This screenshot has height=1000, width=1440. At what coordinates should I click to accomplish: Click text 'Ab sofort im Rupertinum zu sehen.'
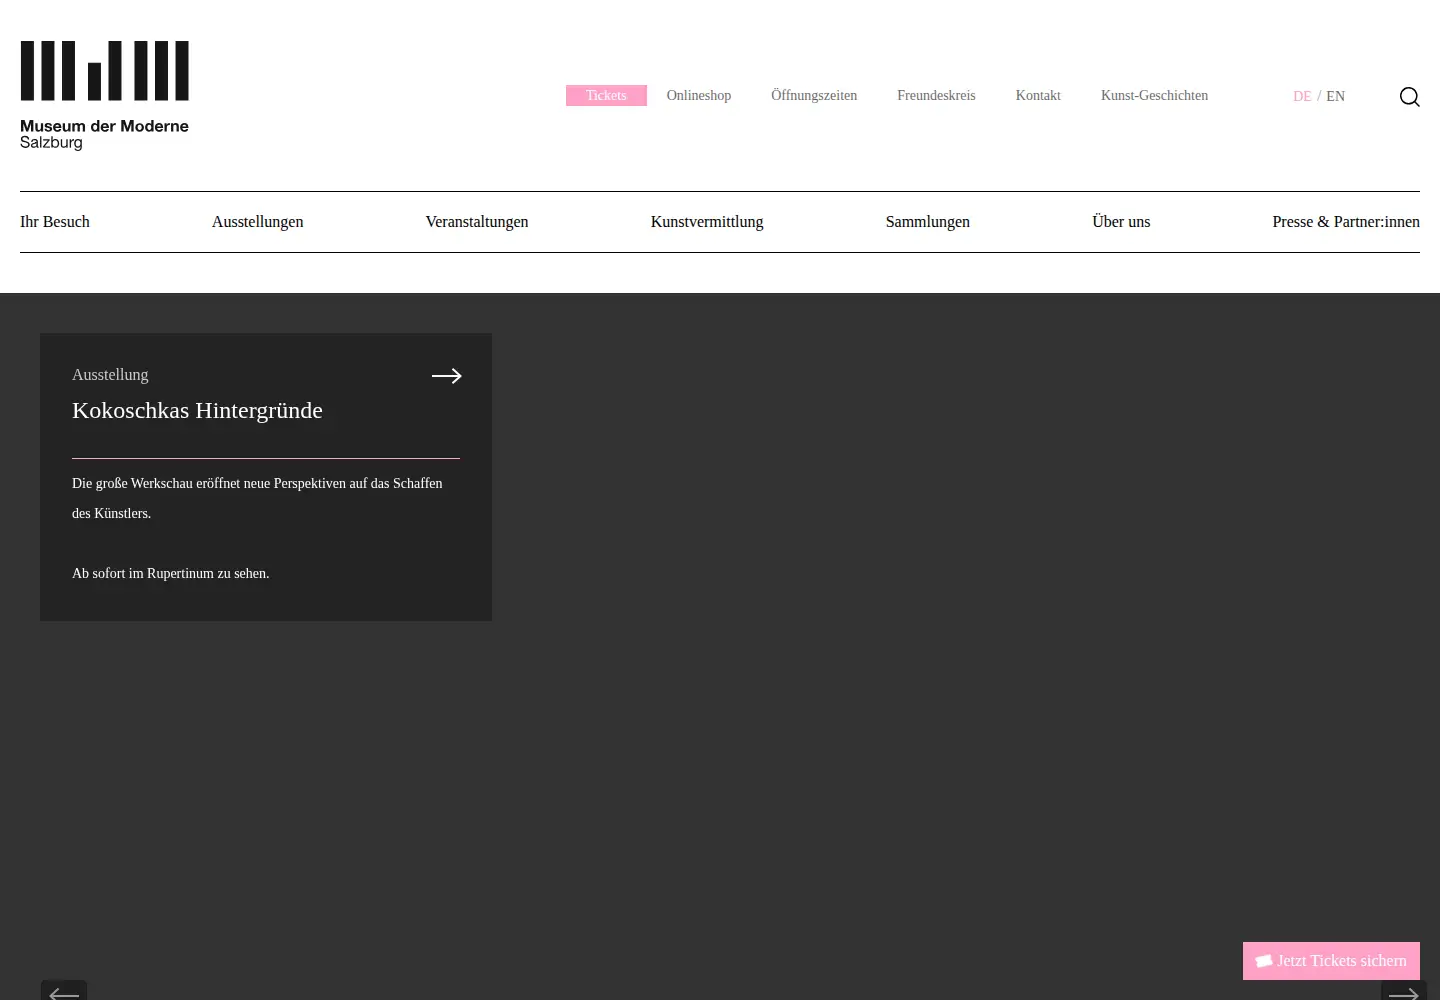pyautogui.click(x=170, y=573)
